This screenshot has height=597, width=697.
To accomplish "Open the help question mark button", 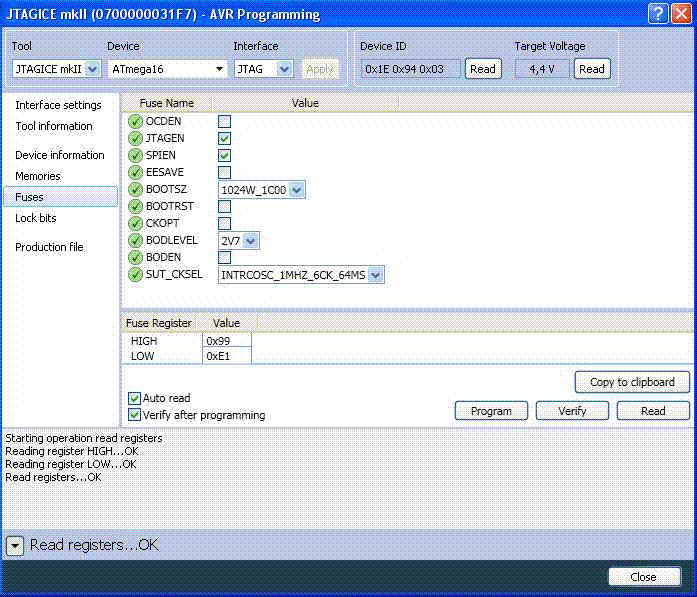I will 658,14.
